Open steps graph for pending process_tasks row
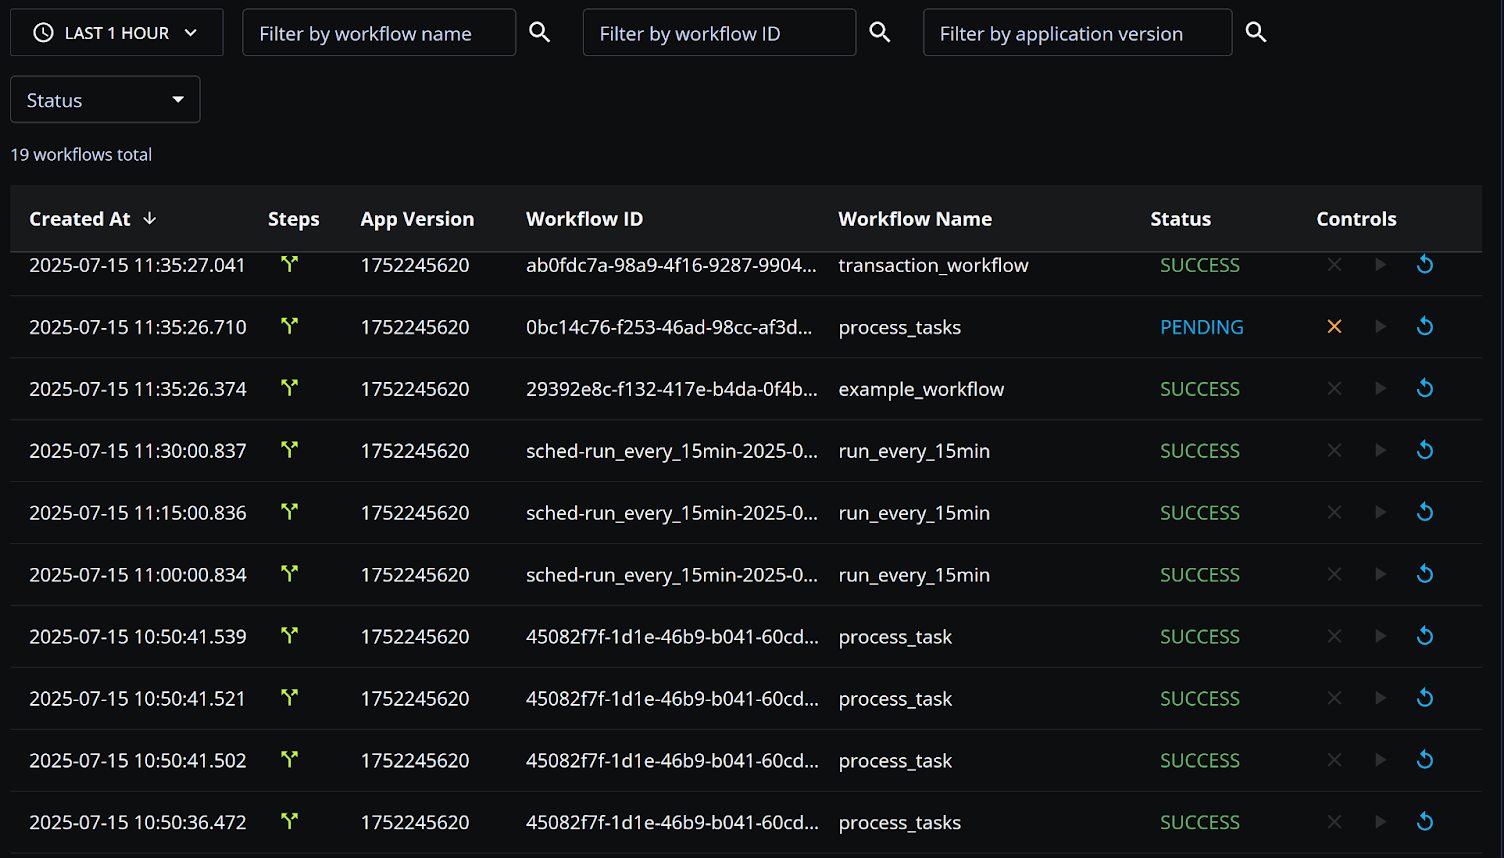The width and height of the screenshot is (1504, 858). point(289,326)
